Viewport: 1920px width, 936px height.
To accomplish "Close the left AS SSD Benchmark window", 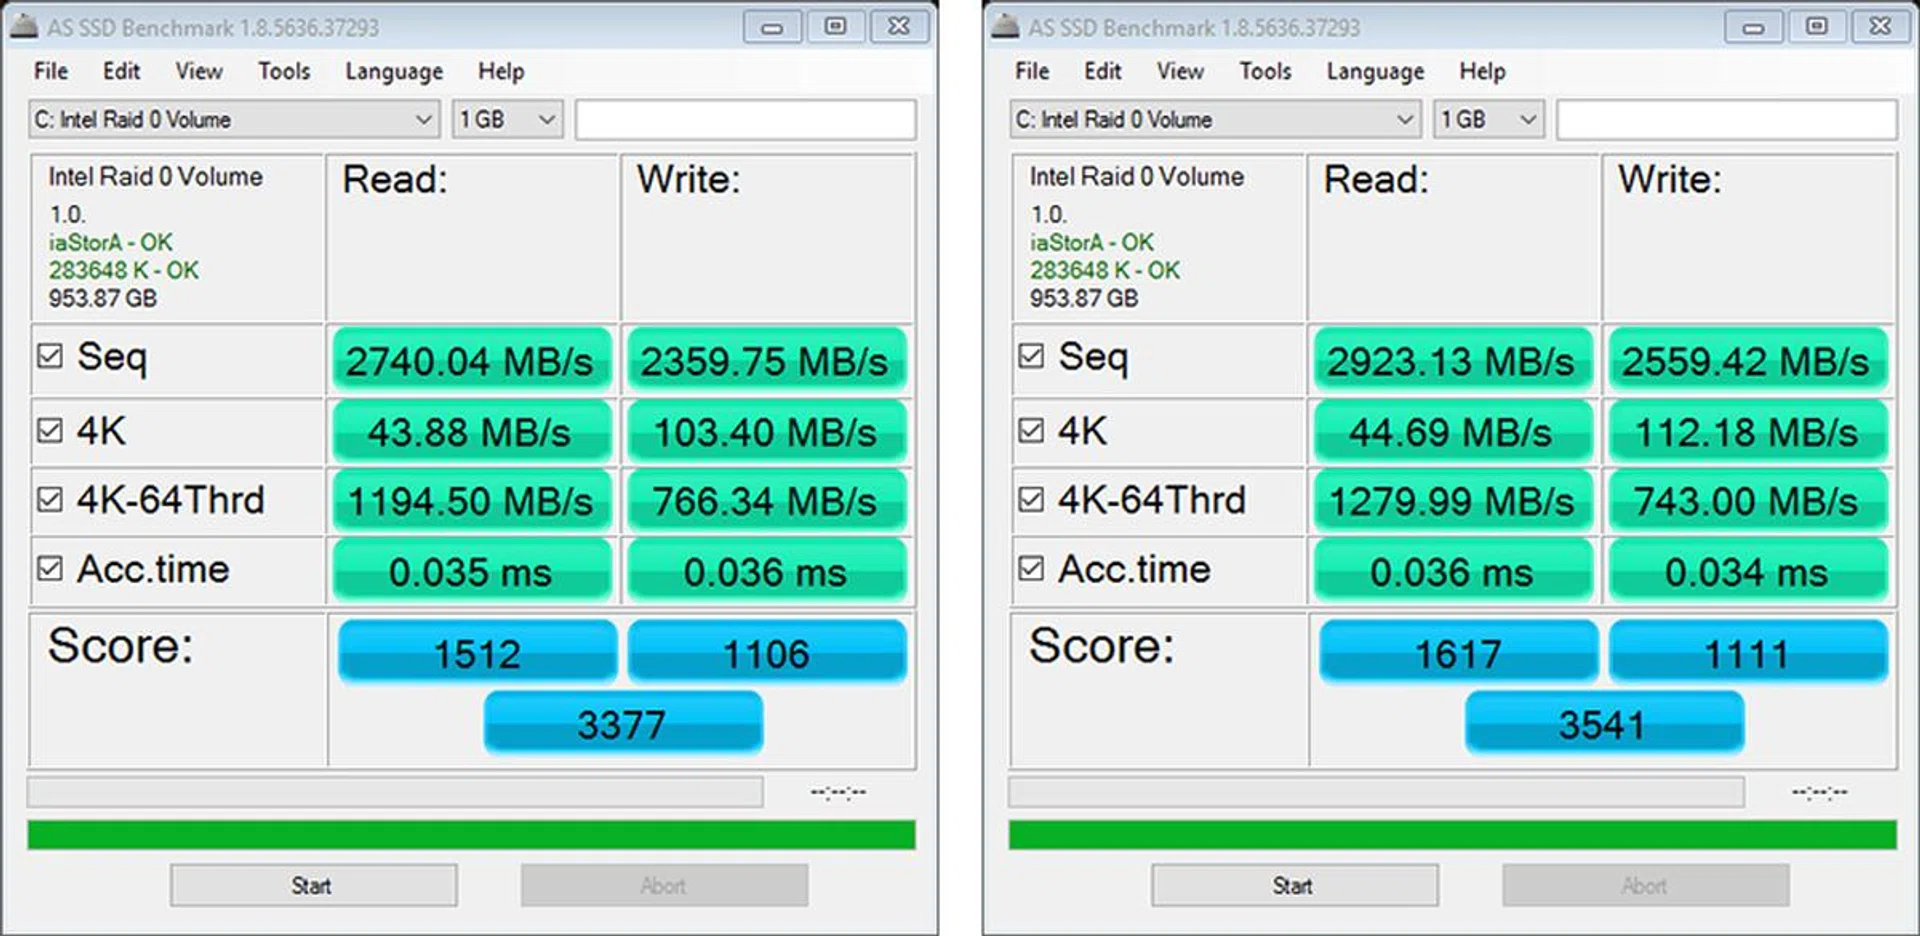I will (899, 27).
